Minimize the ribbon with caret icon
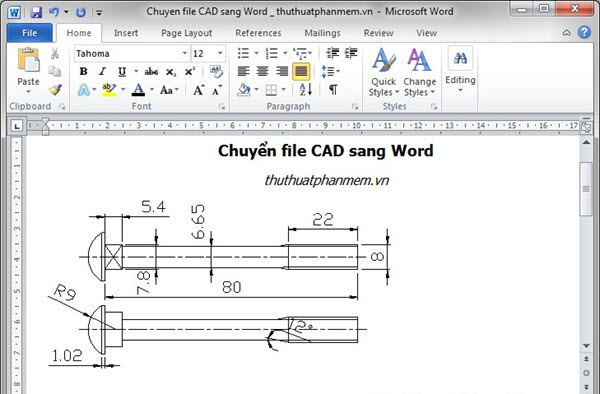Image resolution: width=600 pixels, height=394 pixels. (x=567, y=33)
